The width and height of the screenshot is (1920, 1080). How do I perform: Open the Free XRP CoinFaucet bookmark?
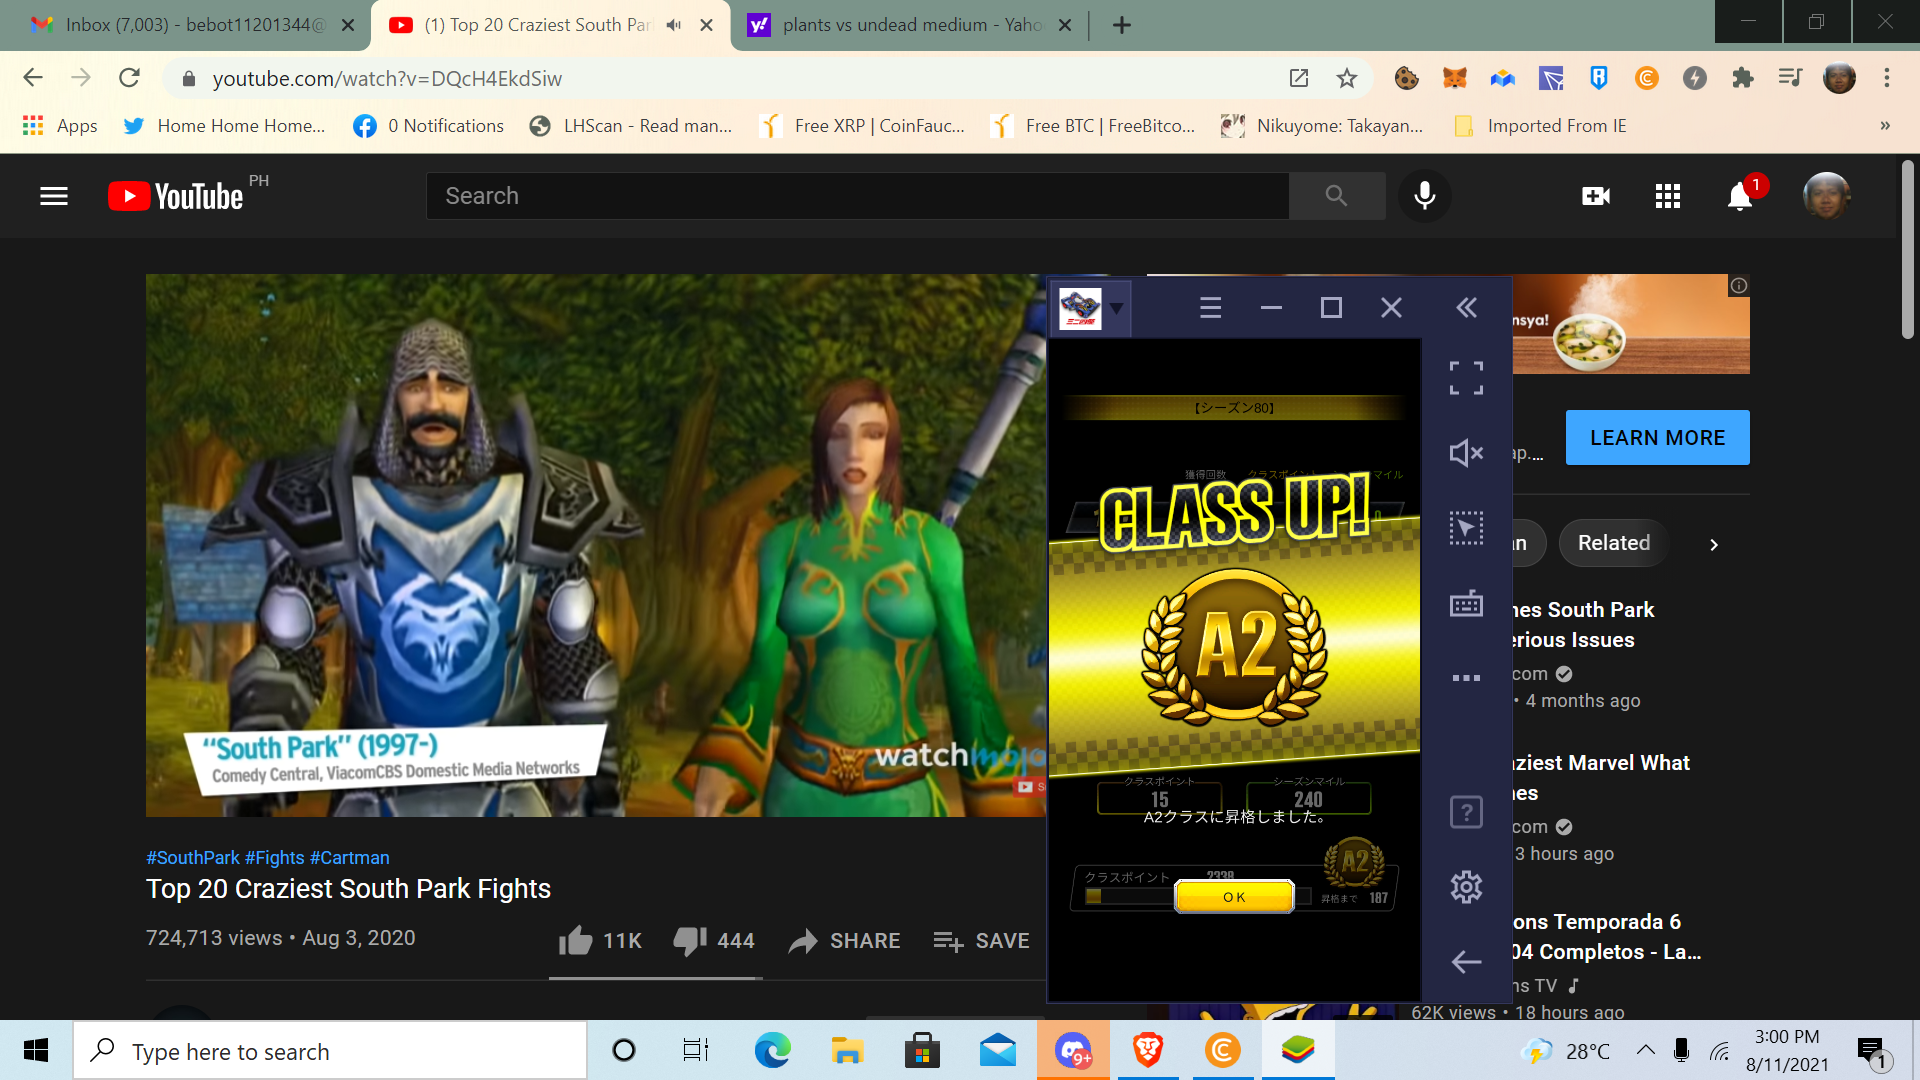[x=862, y=126]
